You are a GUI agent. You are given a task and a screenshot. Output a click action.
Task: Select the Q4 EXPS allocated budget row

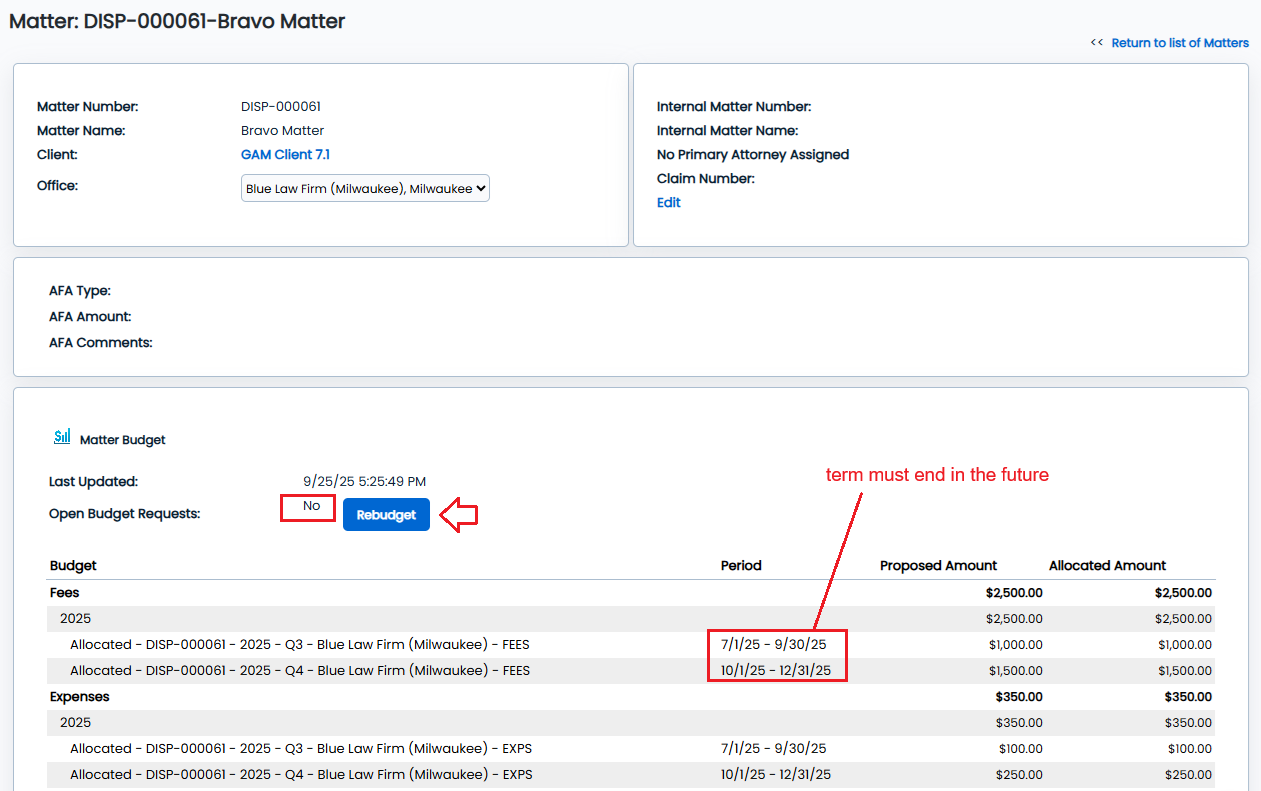click(x=300, y=775)
